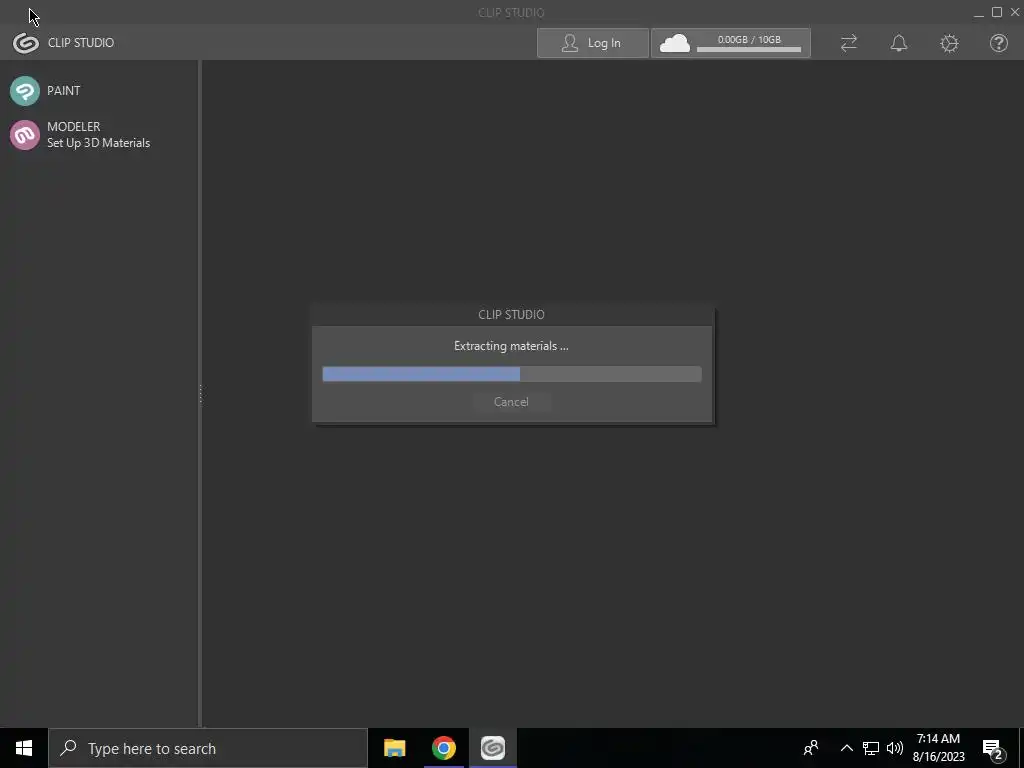Open the People icon in system tray
The height and width of the screenshot is (768, 1024).
point(811,748)
